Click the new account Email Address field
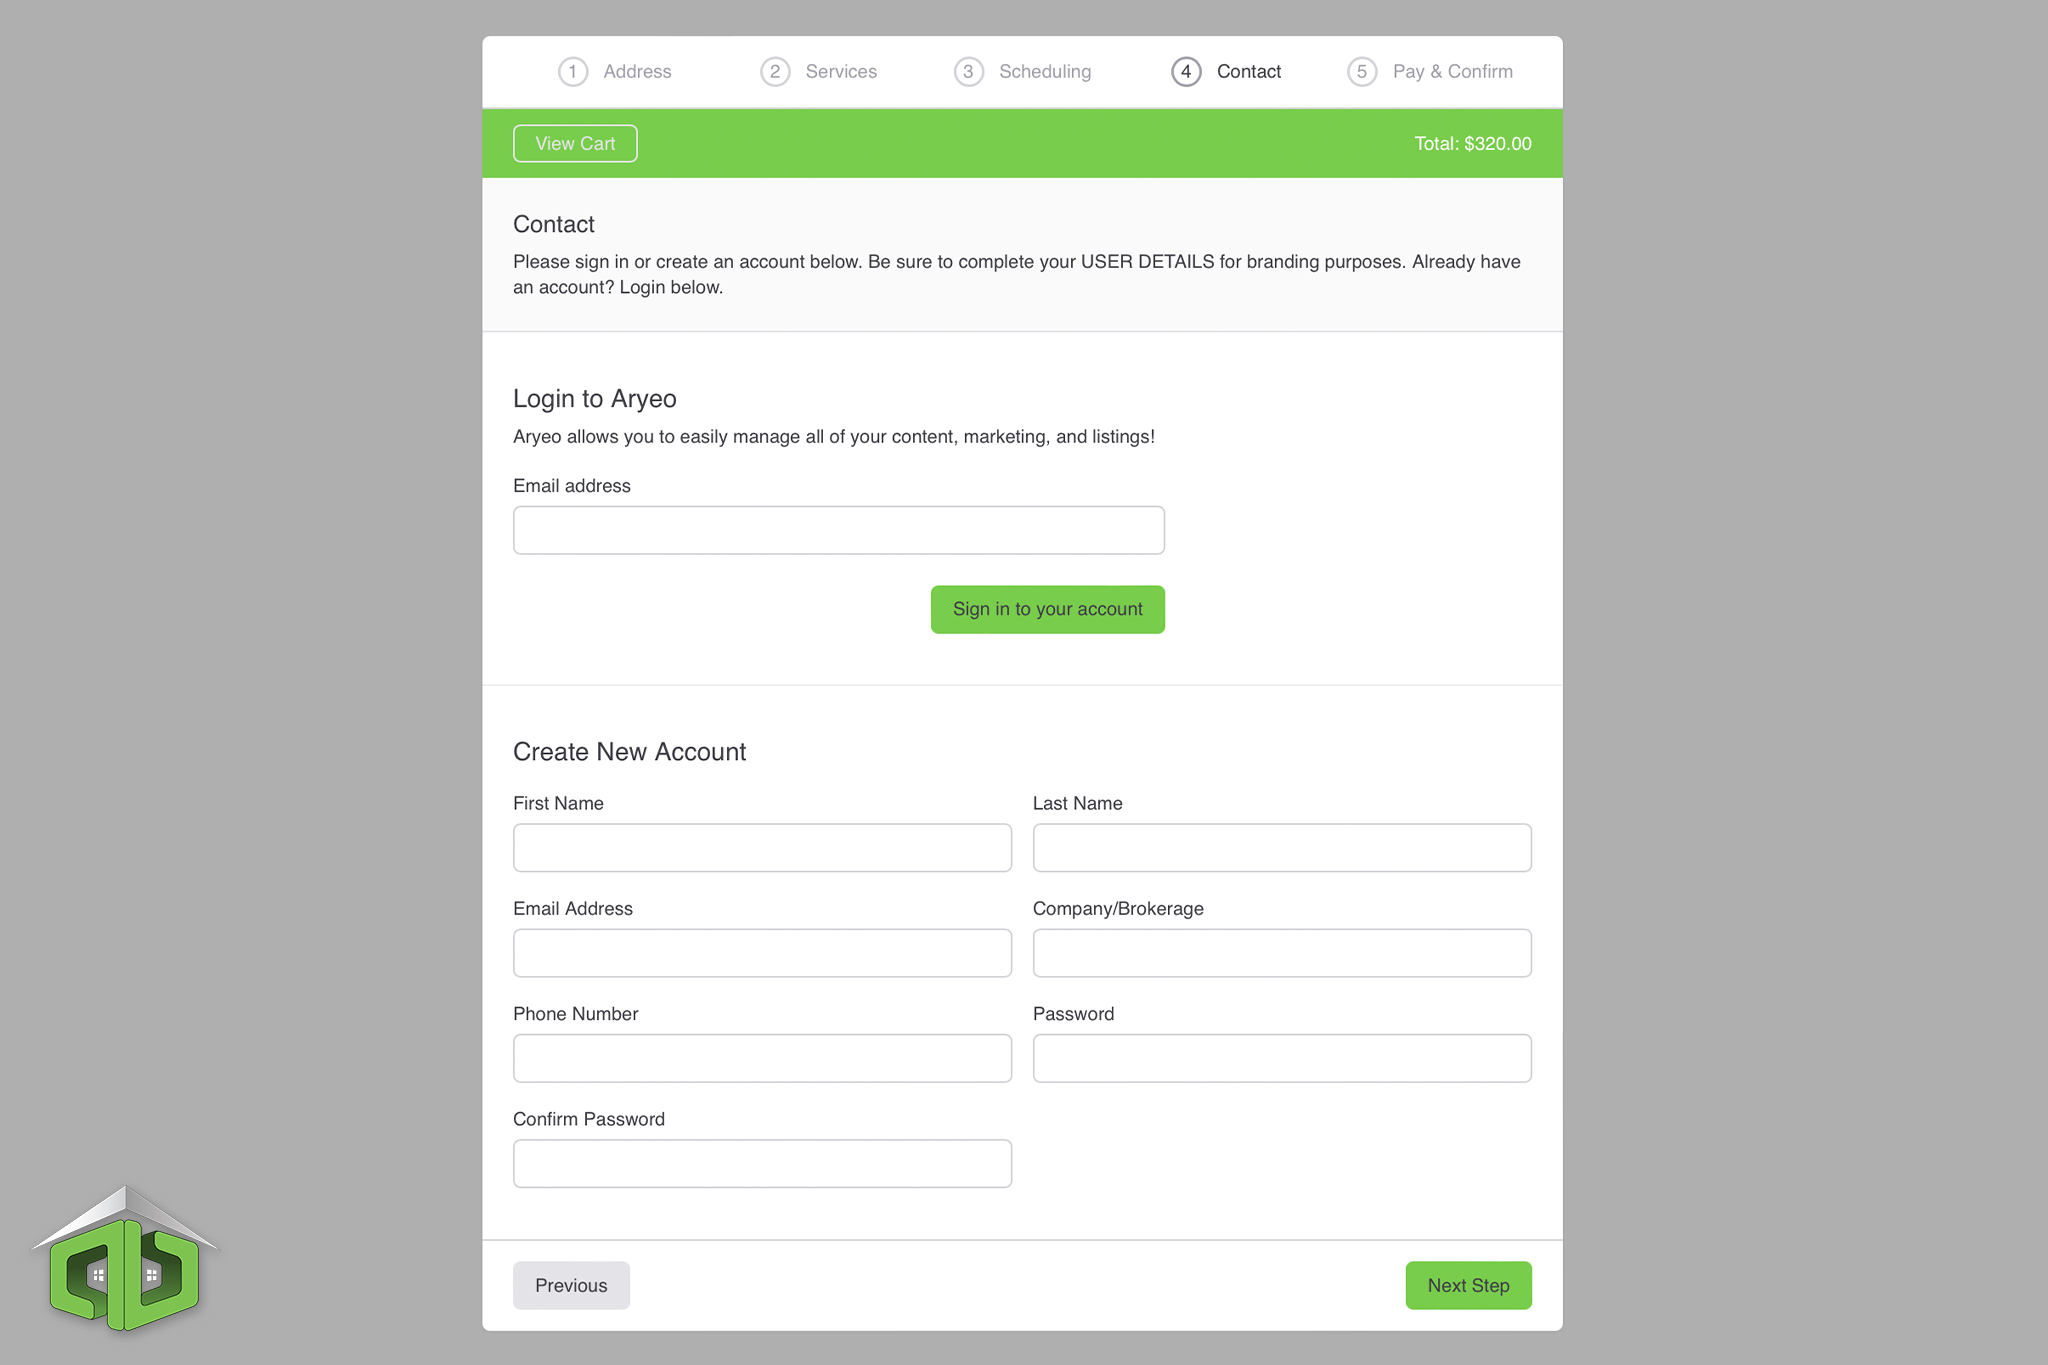 click(762, 953)
